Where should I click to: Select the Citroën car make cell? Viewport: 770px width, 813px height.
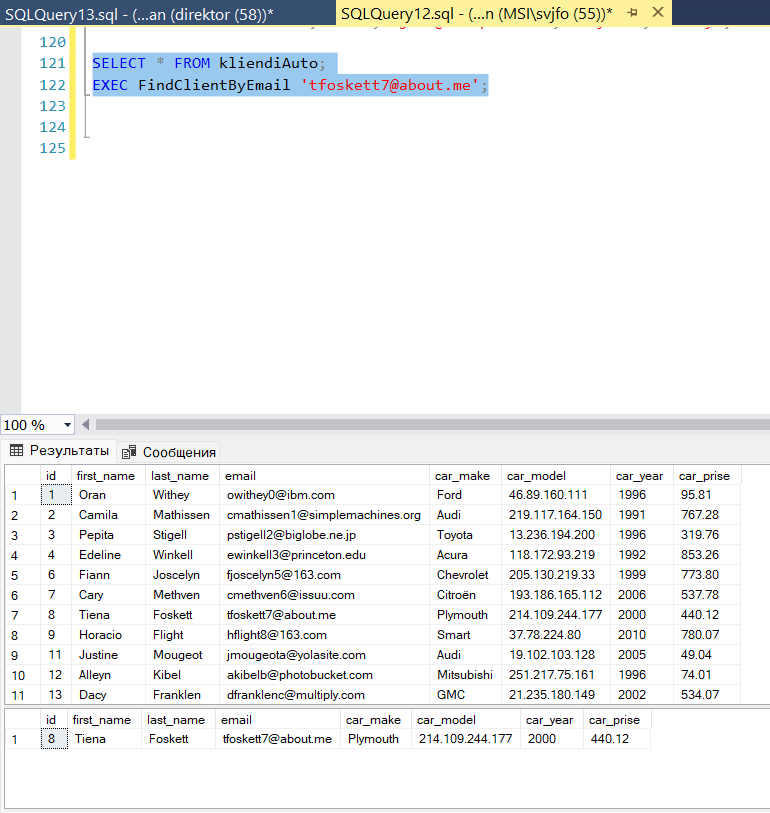(x=465, y=595)
